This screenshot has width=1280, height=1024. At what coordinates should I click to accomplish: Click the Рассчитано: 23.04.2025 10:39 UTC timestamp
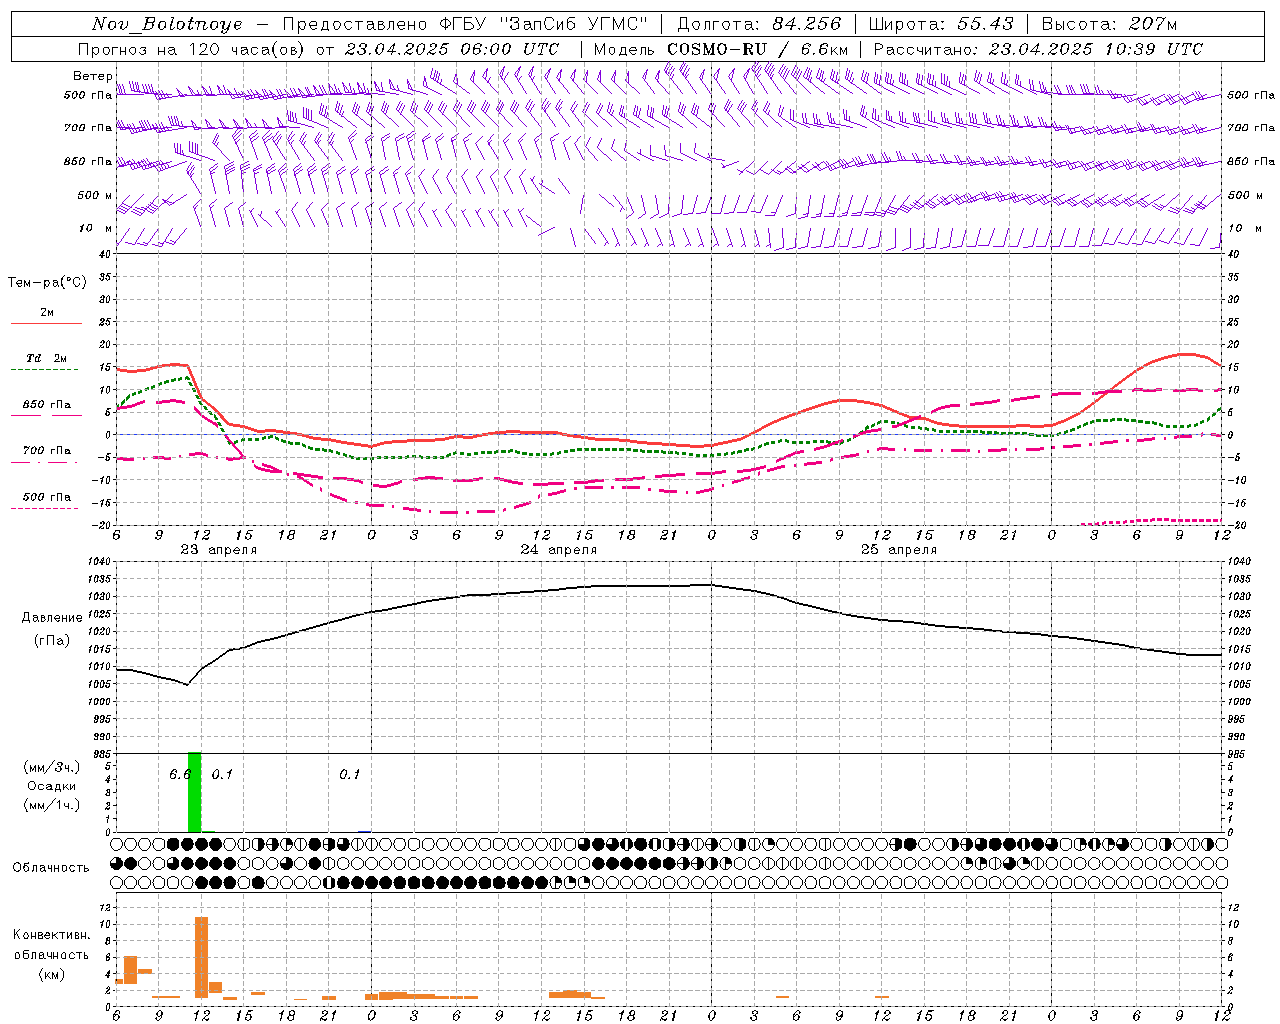pyautogui.click(x=1038, y=49)
